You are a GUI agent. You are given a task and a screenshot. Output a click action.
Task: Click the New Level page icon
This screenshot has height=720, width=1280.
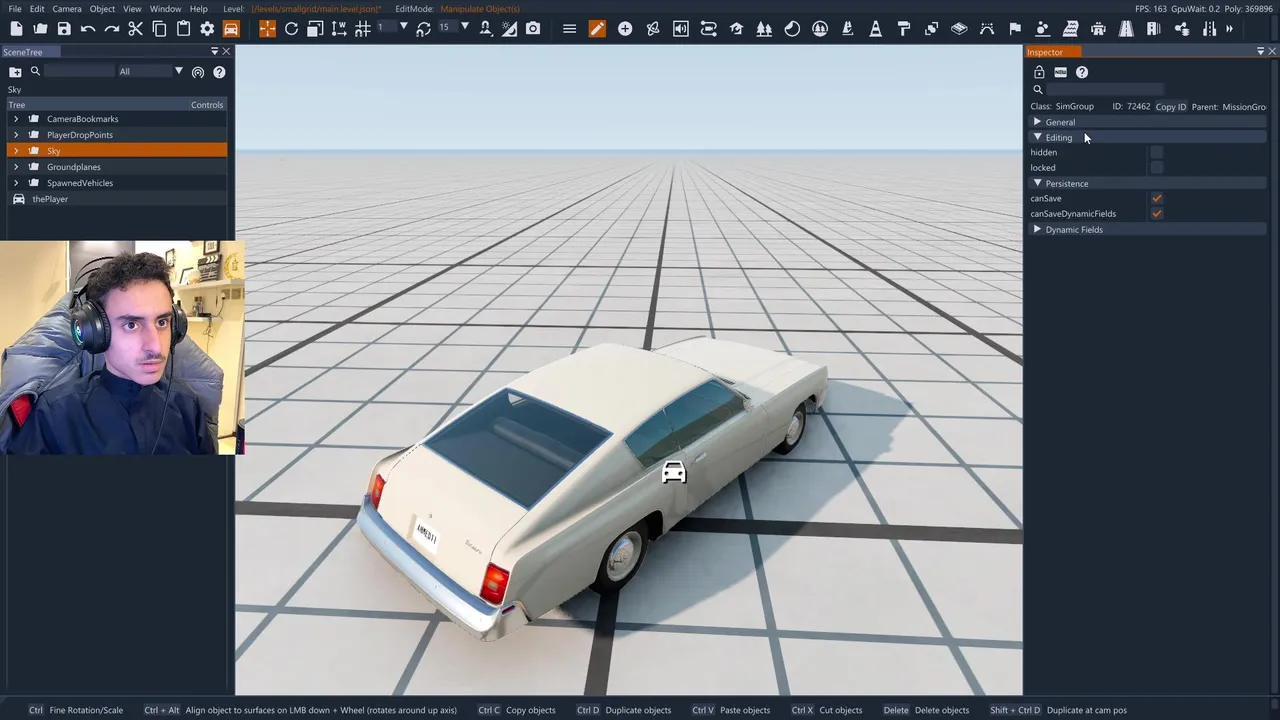pos(16,29)
